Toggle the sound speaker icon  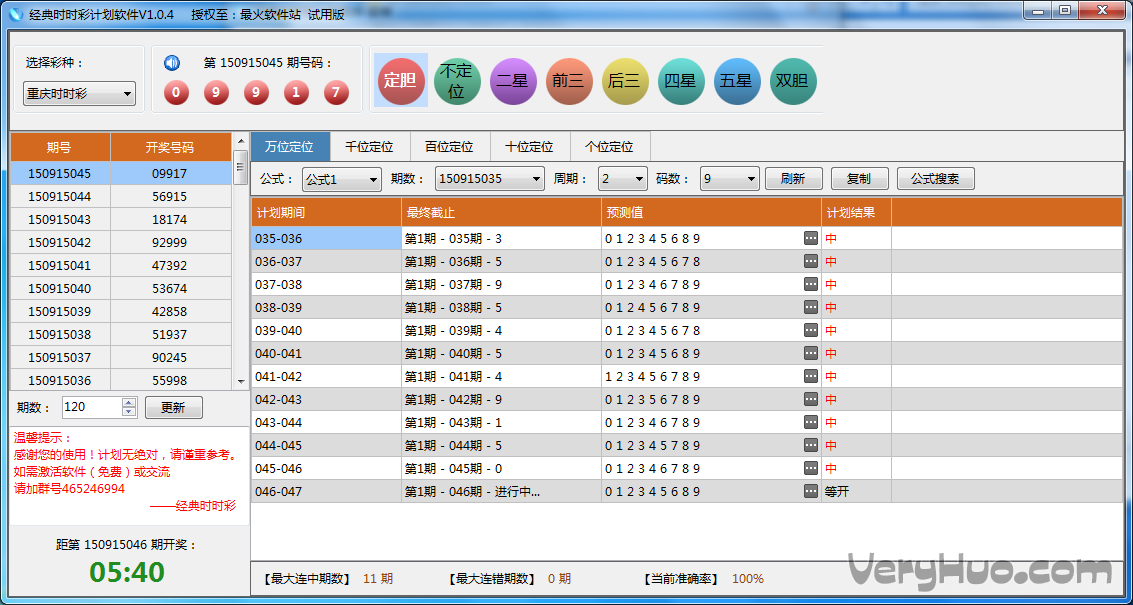point(172,62)
